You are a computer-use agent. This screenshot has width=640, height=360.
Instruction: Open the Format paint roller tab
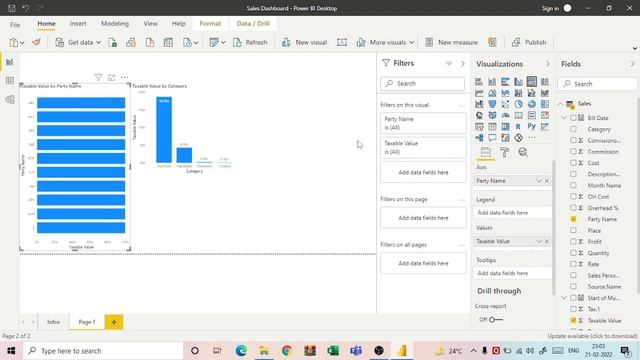pos(504,152)
